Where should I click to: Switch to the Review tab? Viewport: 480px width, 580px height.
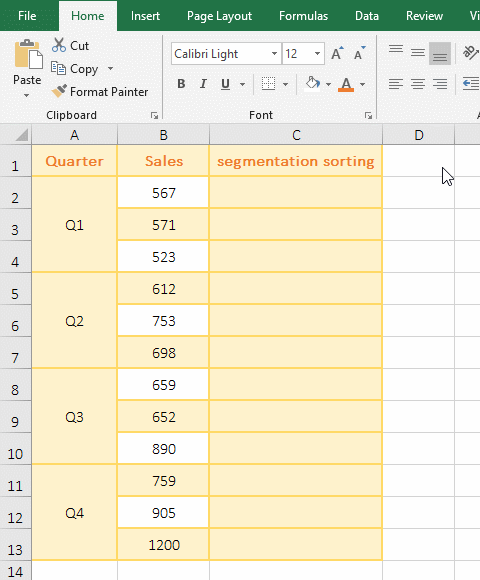[x=424, y=16]
